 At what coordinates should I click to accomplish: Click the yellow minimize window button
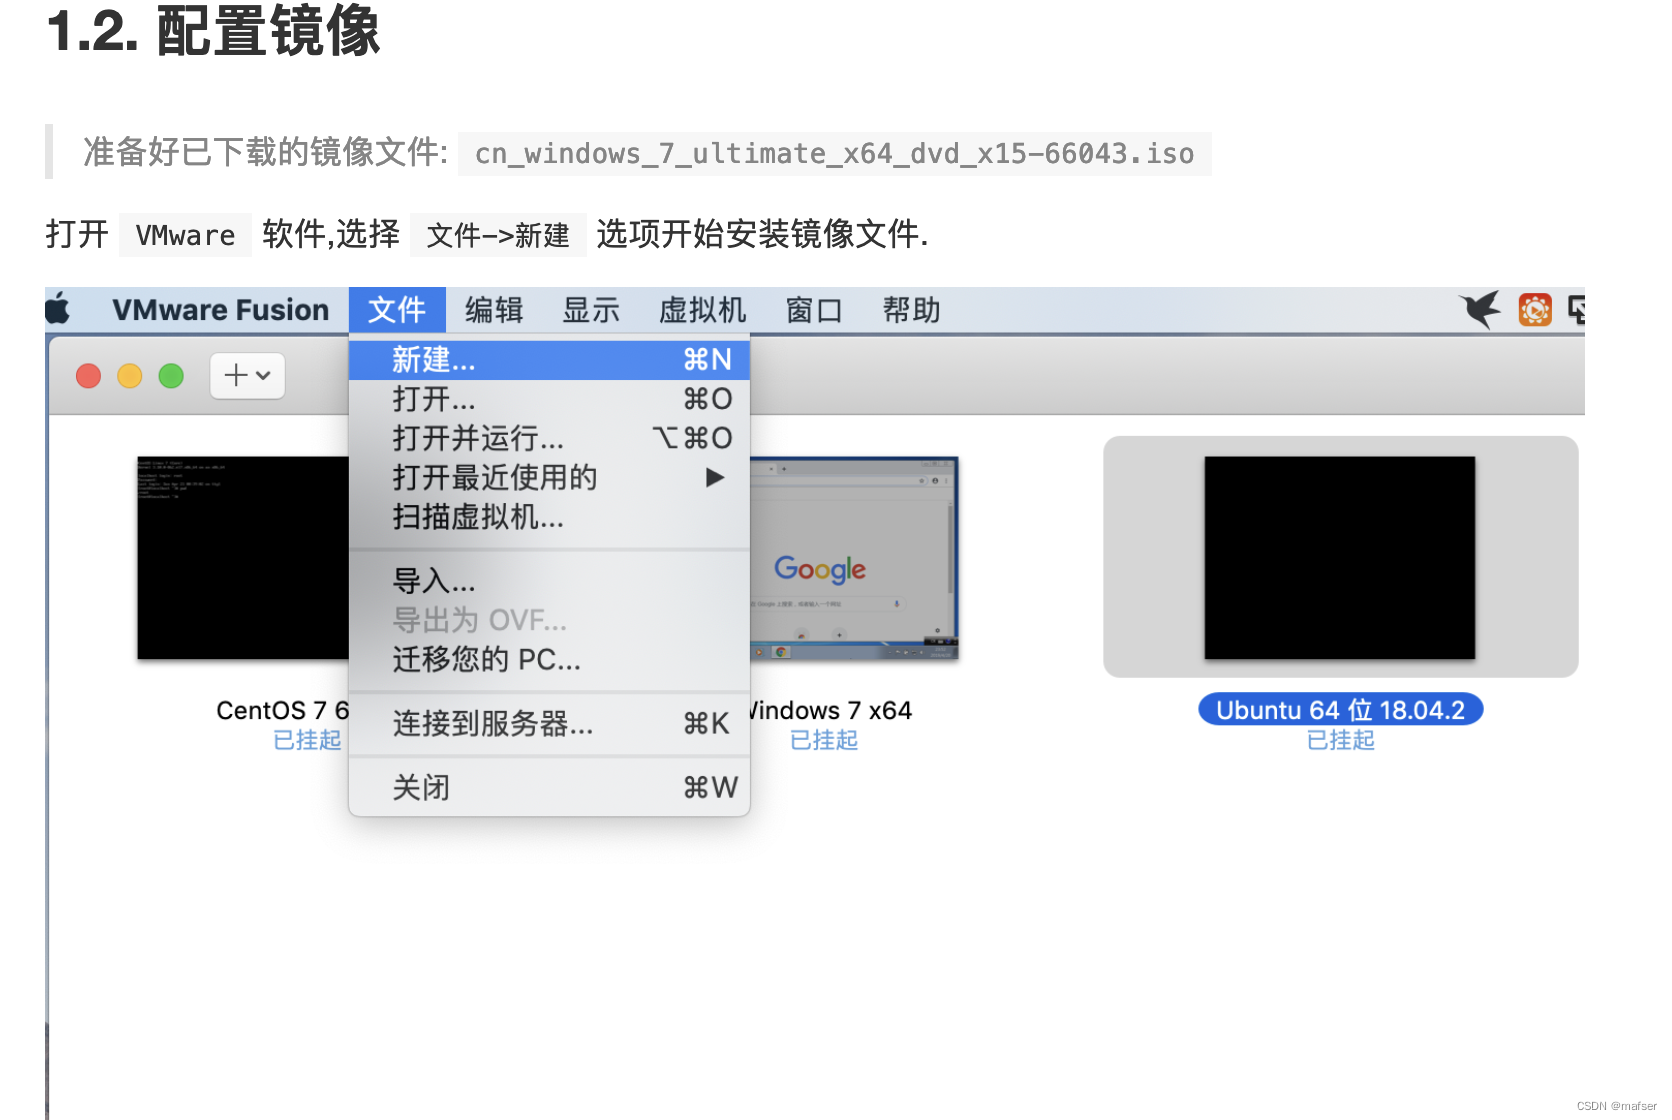click(x=130, y=376)
